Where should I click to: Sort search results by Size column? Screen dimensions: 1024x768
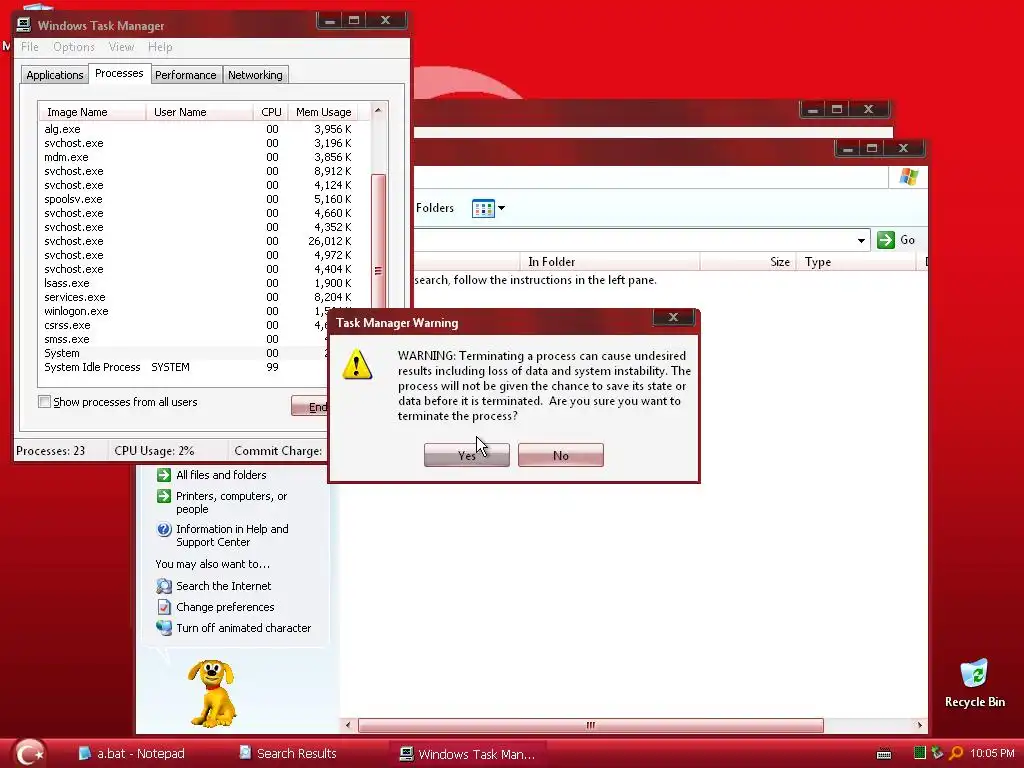point(748,262)
